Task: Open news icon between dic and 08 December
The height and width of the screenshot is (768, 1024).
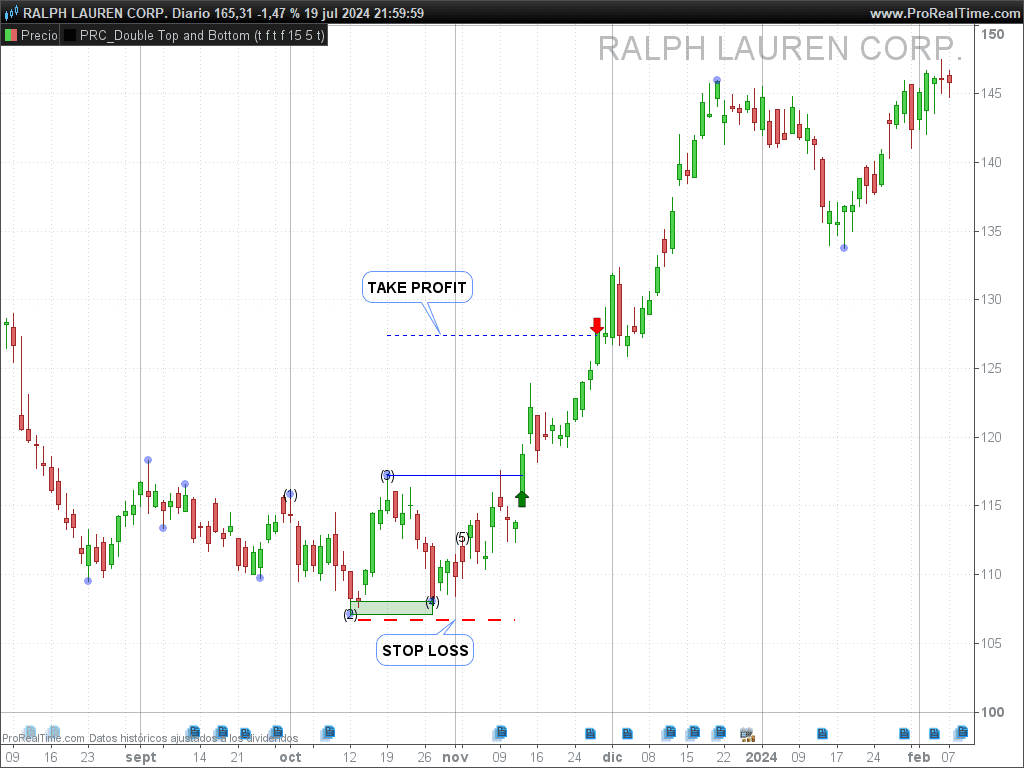Action: [x=627, y=734]
